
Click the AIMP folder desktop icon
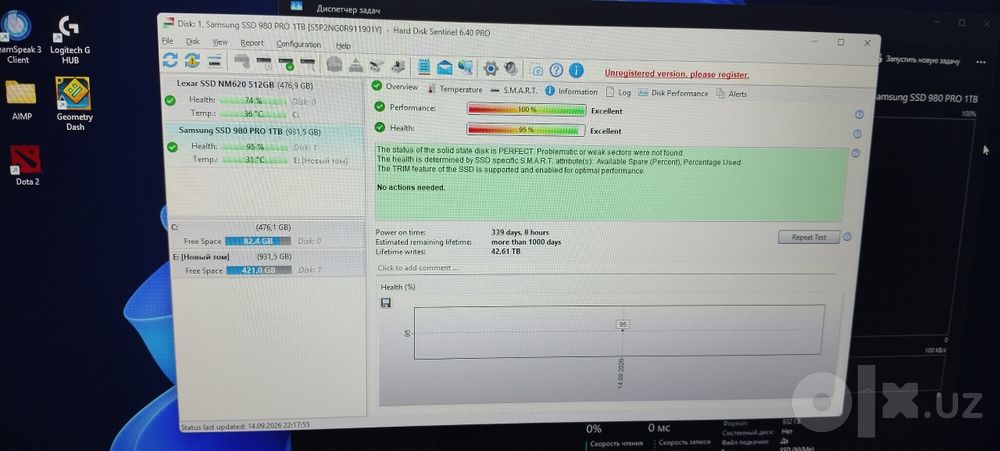pyautogui.click(x=21, y=99)
